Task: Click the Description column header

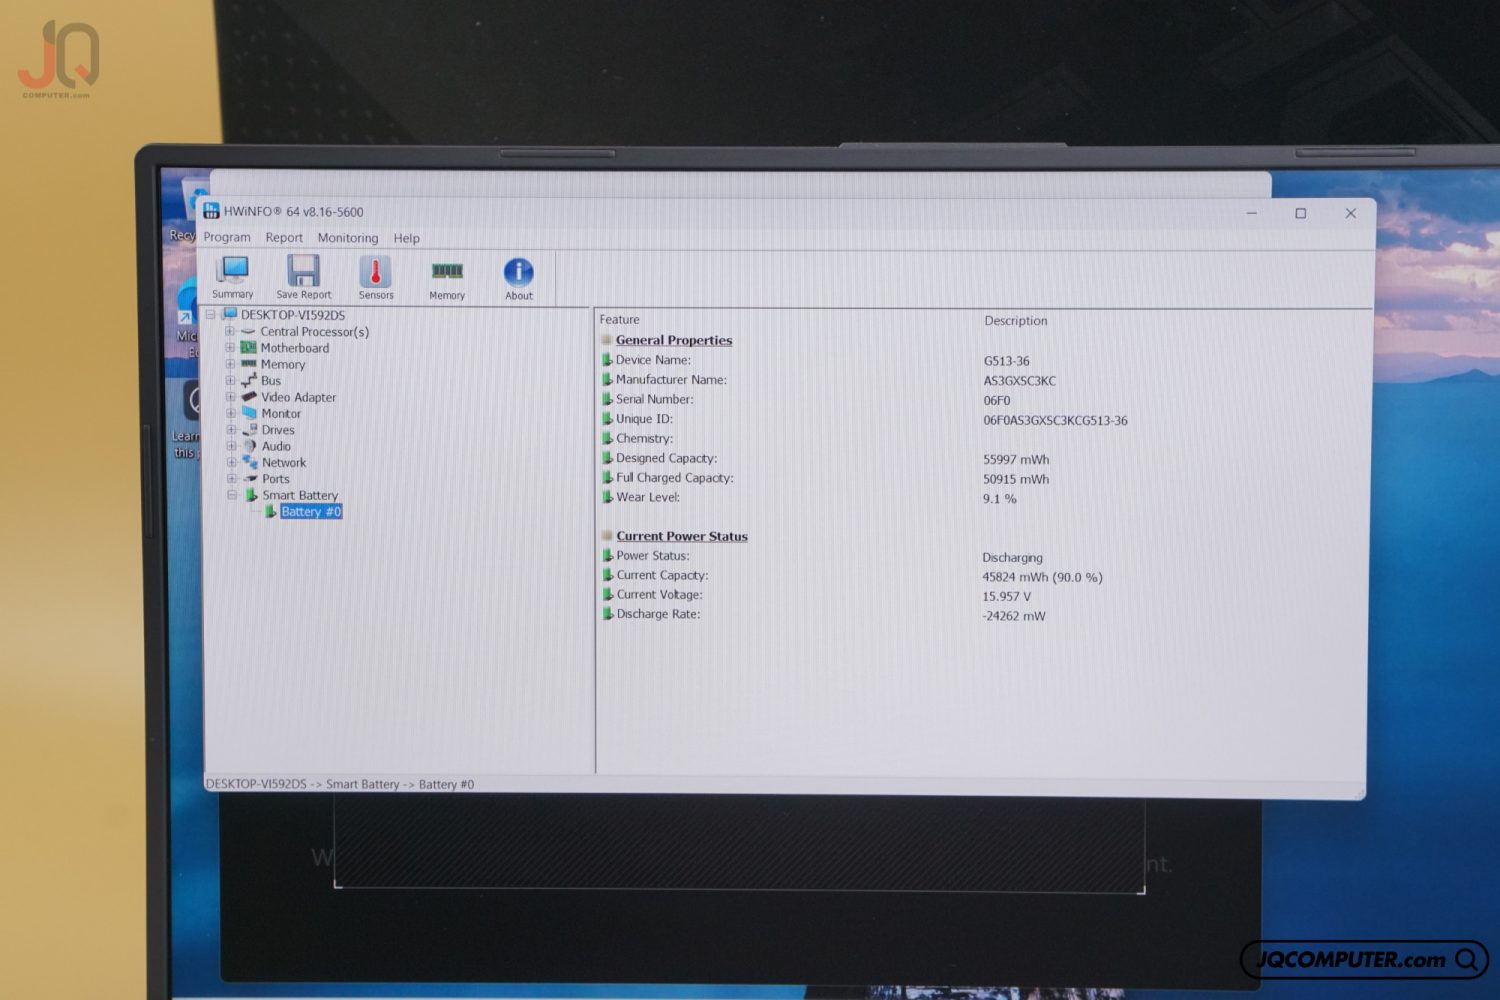Action: pyautogui.click(x=1016, y=321)
